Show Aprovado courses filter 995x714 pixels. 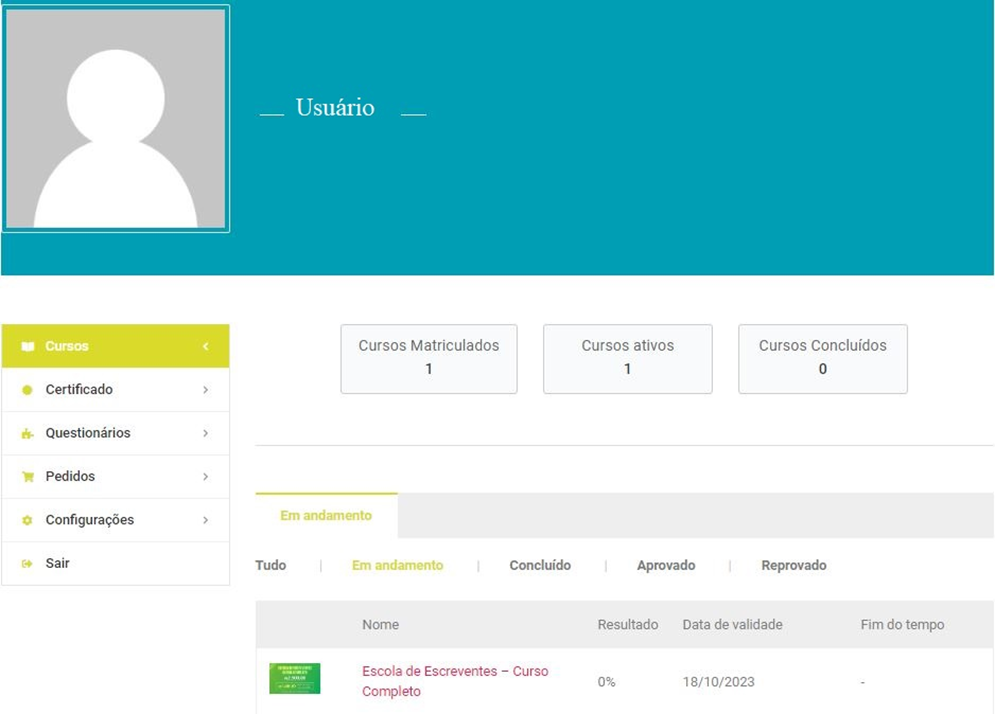[x=666, y=565]
